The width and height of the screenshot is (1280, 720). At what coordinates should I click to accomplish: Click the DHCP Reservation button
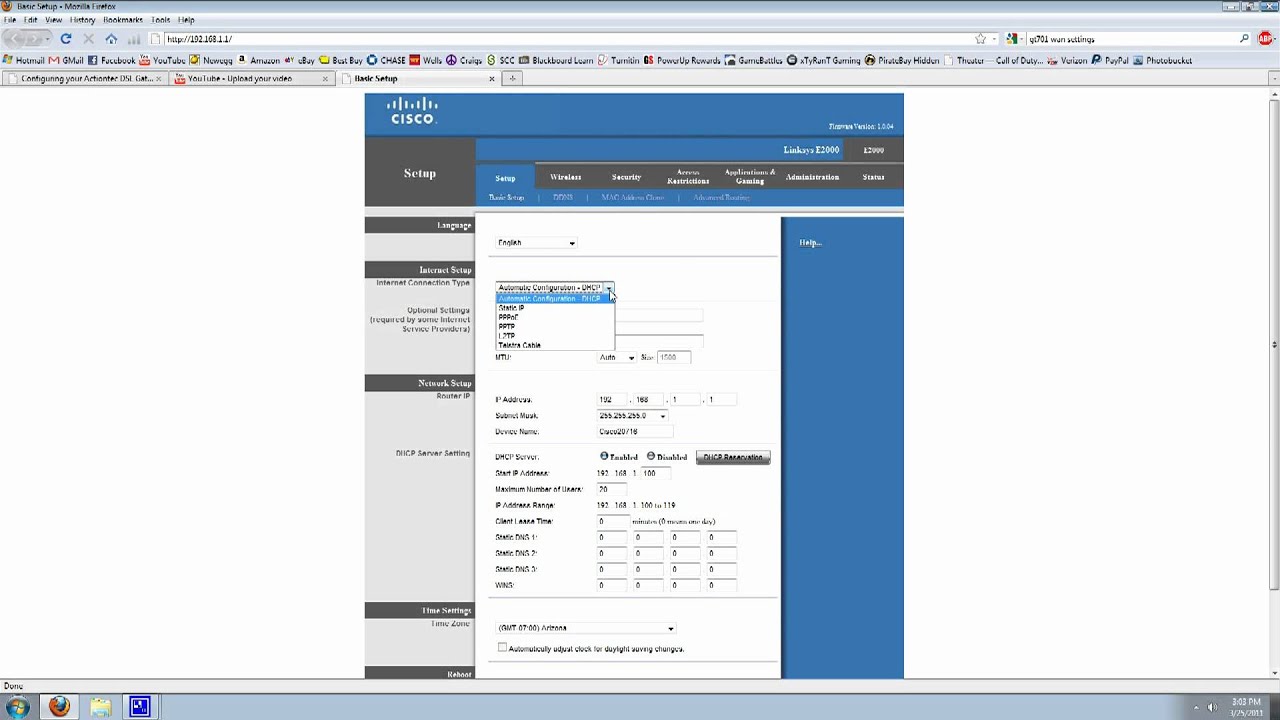[732, 457]
